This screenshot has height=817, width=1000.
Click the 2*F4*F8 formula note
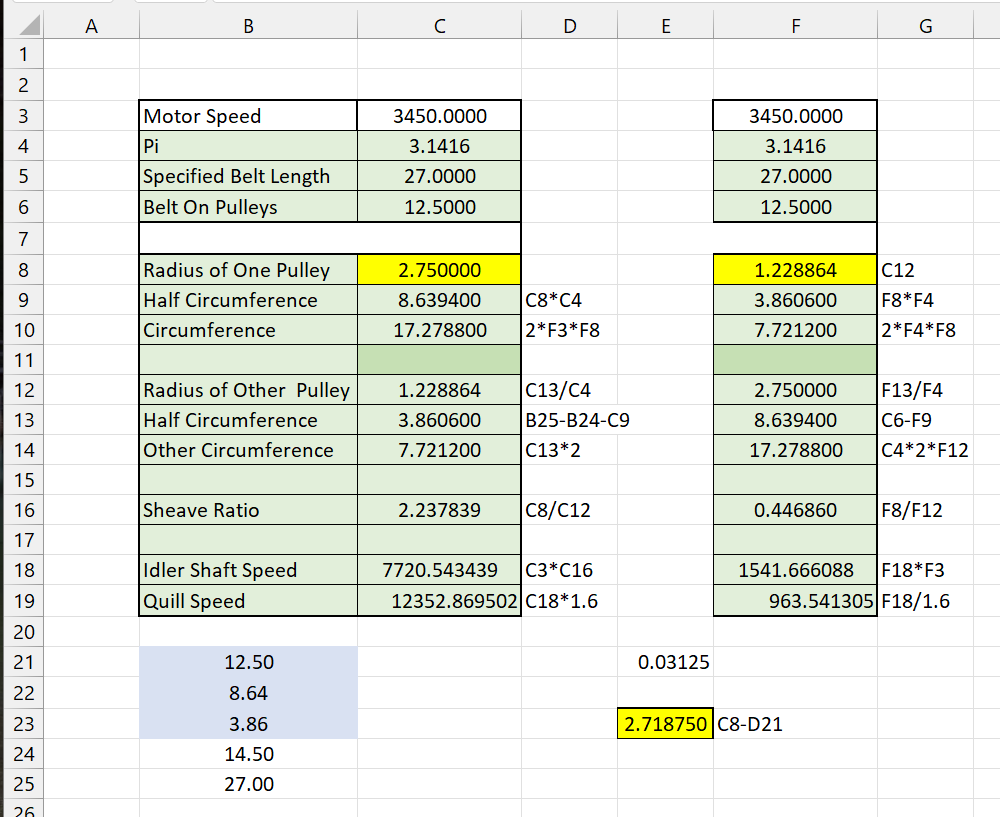coord(918,330)
